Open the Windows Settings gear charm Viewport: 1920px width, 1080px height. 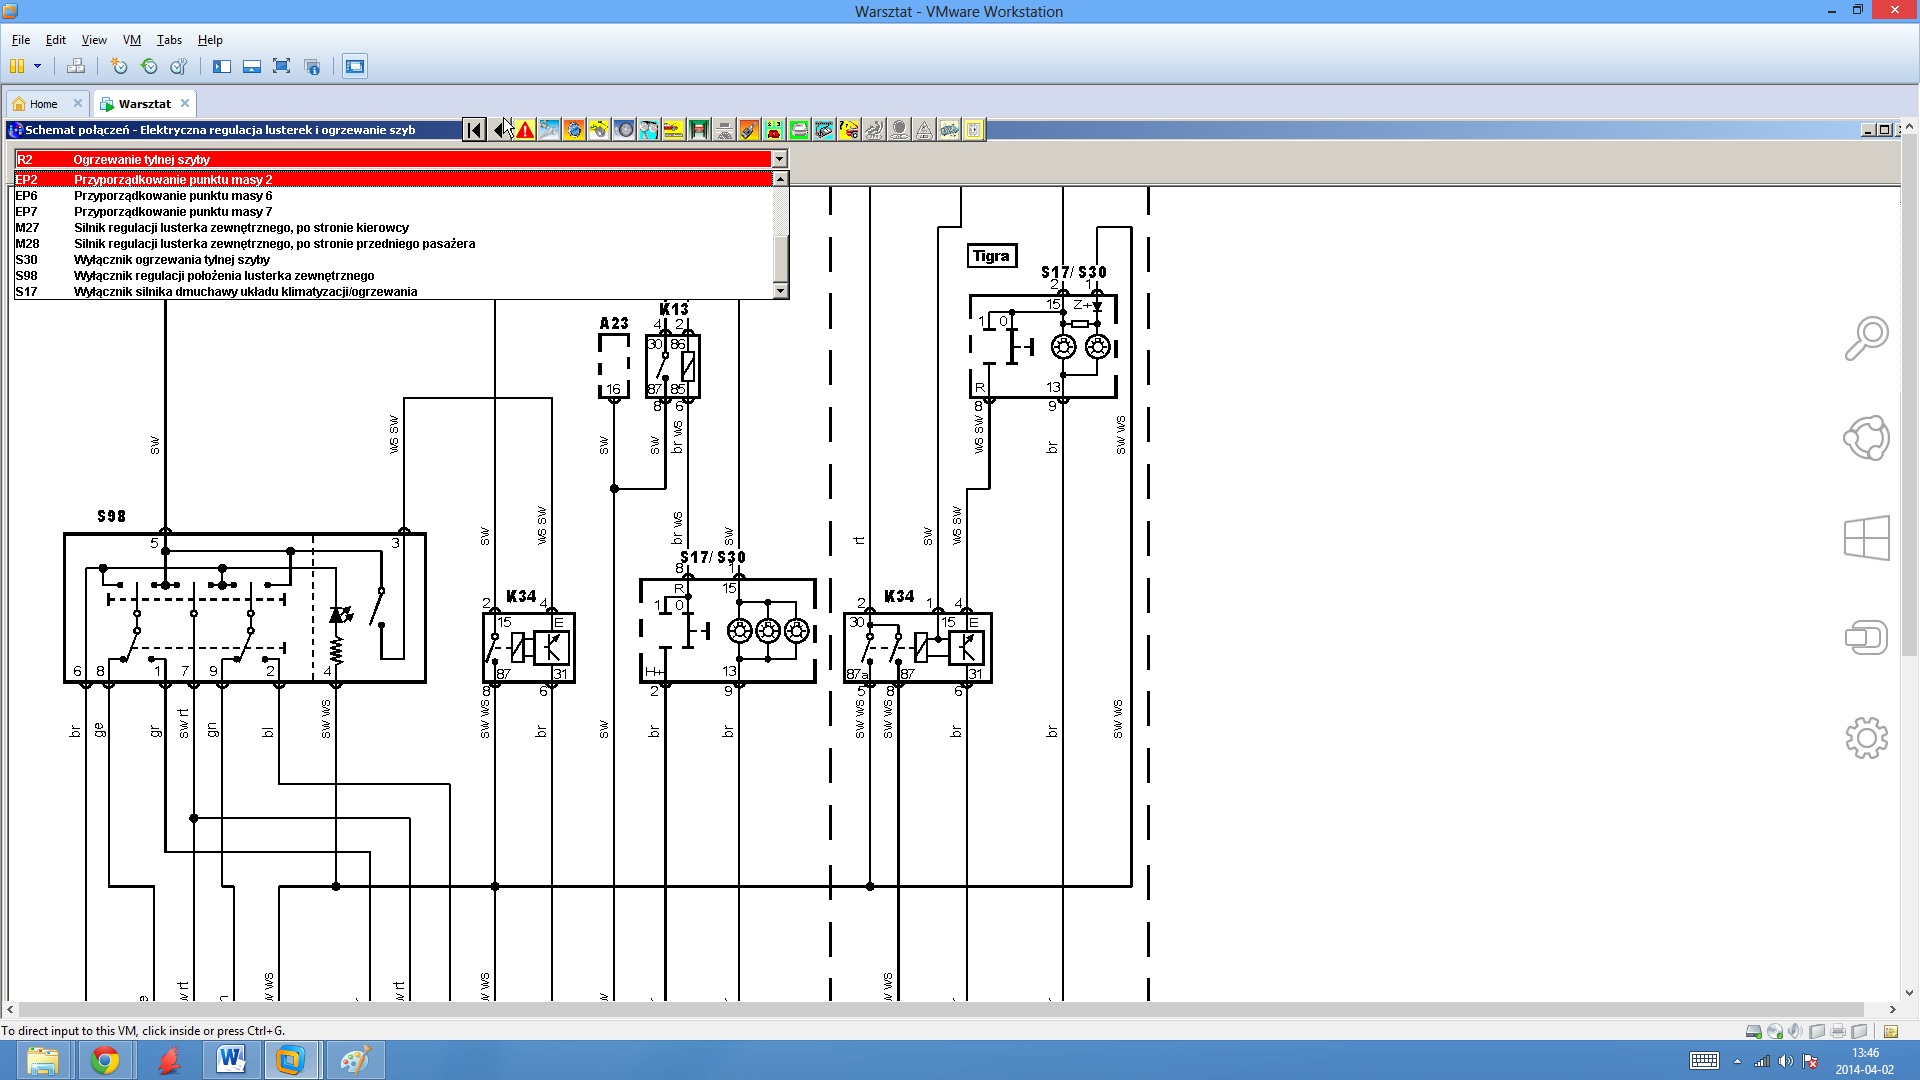1866,738
